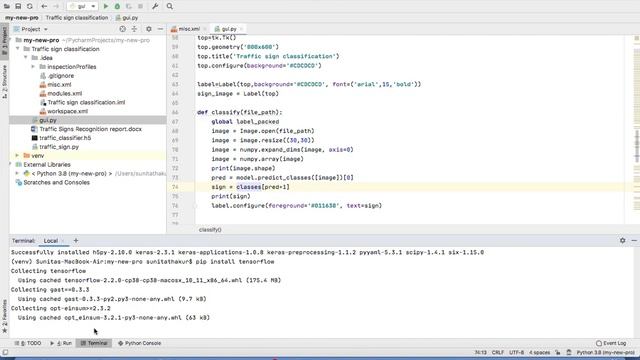640x360 pixels.
Task: Open Terminal panel gear settings
Action: (622, 241)
